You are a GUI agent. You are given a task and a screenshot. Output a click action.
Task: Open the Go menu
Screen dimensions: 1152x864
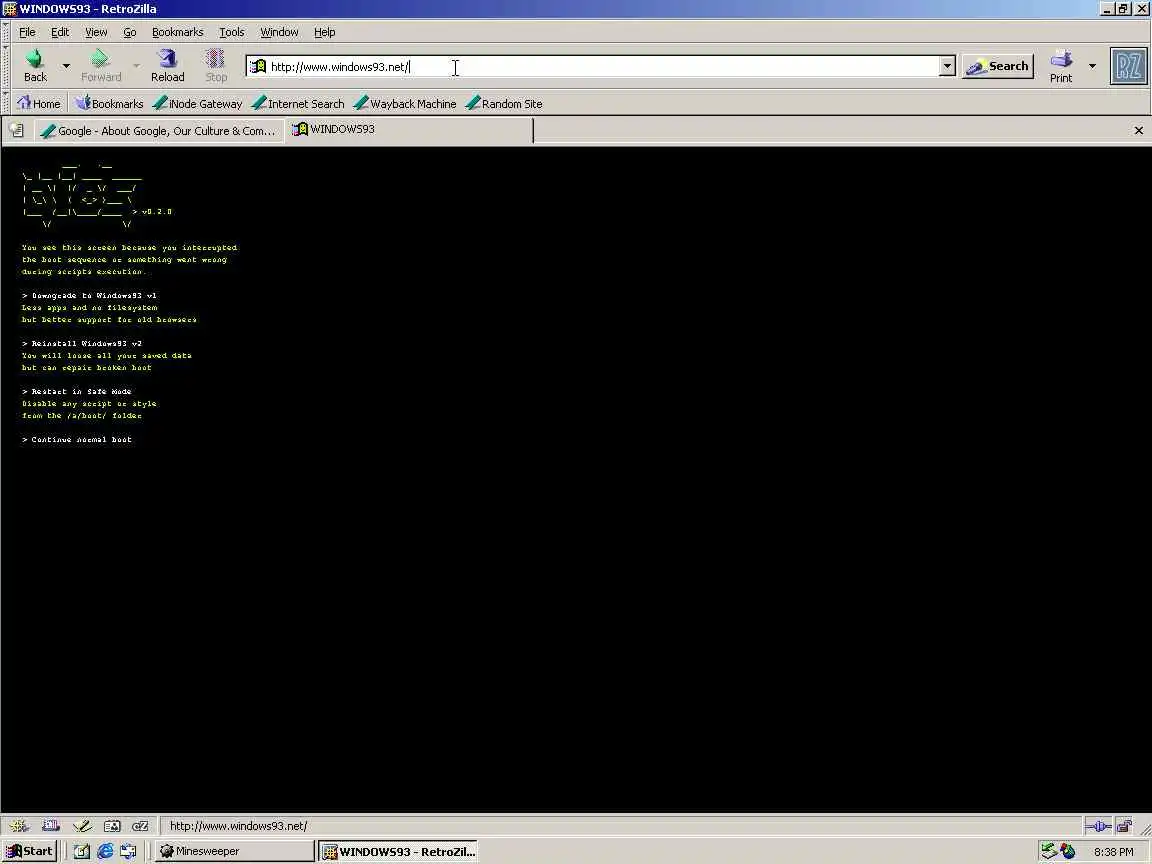(129, 32)
